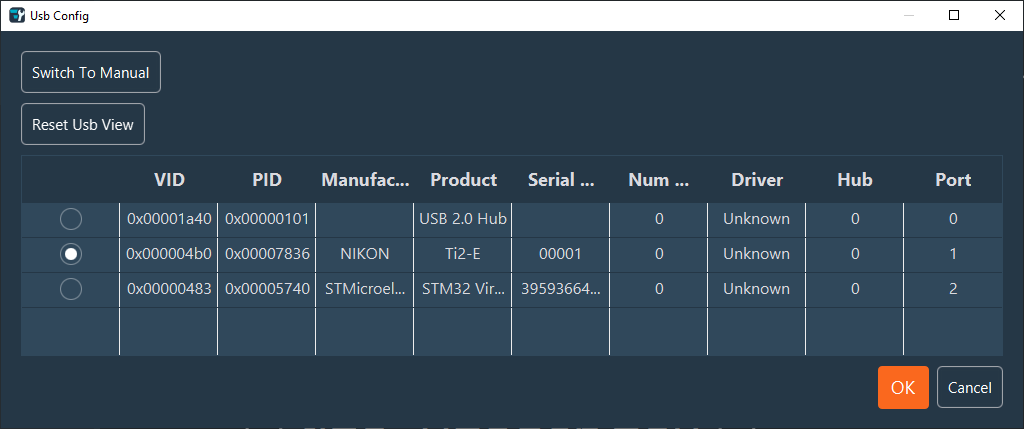
Task: Click VID cell 0x00000483
Action: 169,289
